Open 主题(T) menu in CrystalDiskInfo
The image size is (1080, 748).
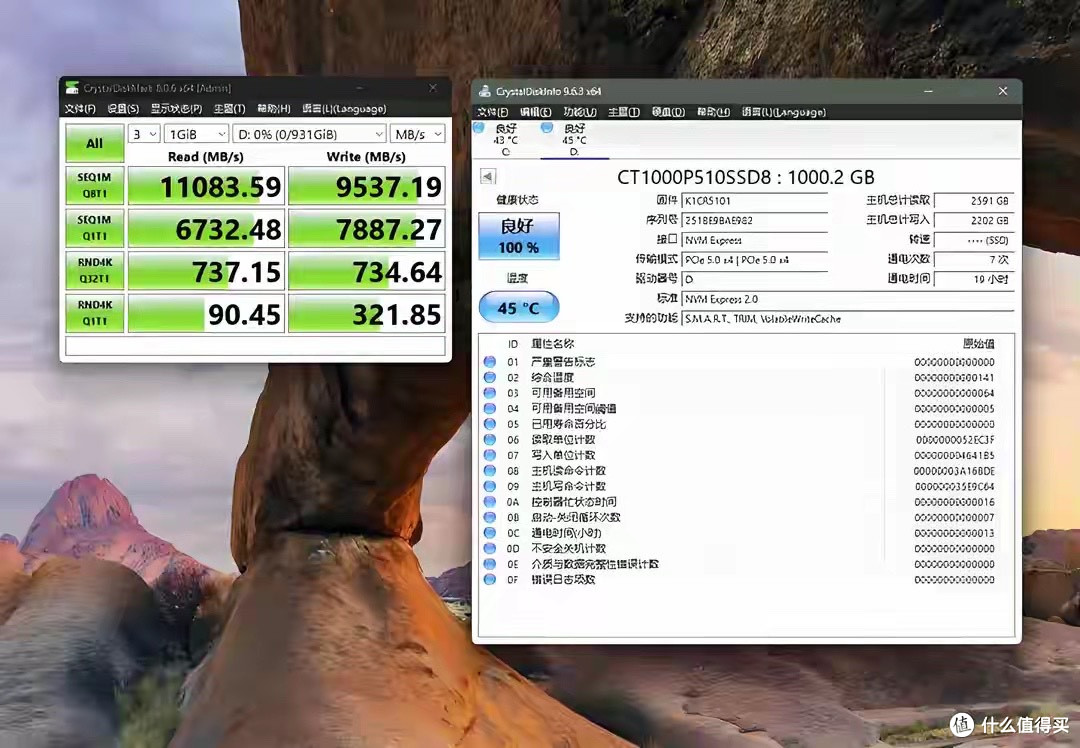click(x=624, y=112)
